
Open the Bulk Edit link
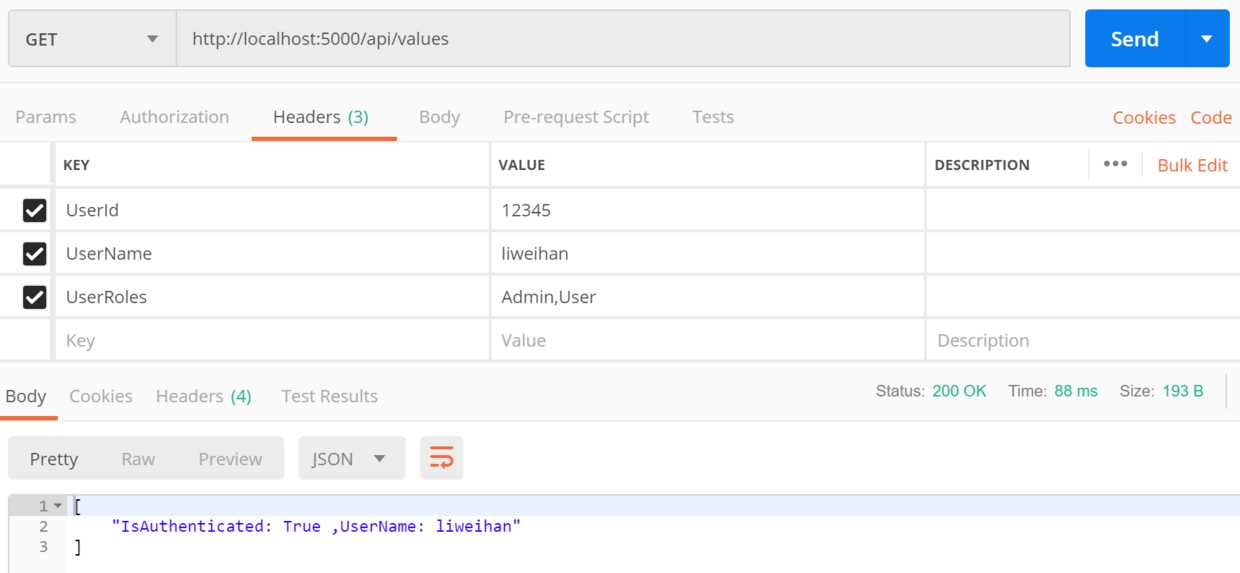(x=1192, y=165)
